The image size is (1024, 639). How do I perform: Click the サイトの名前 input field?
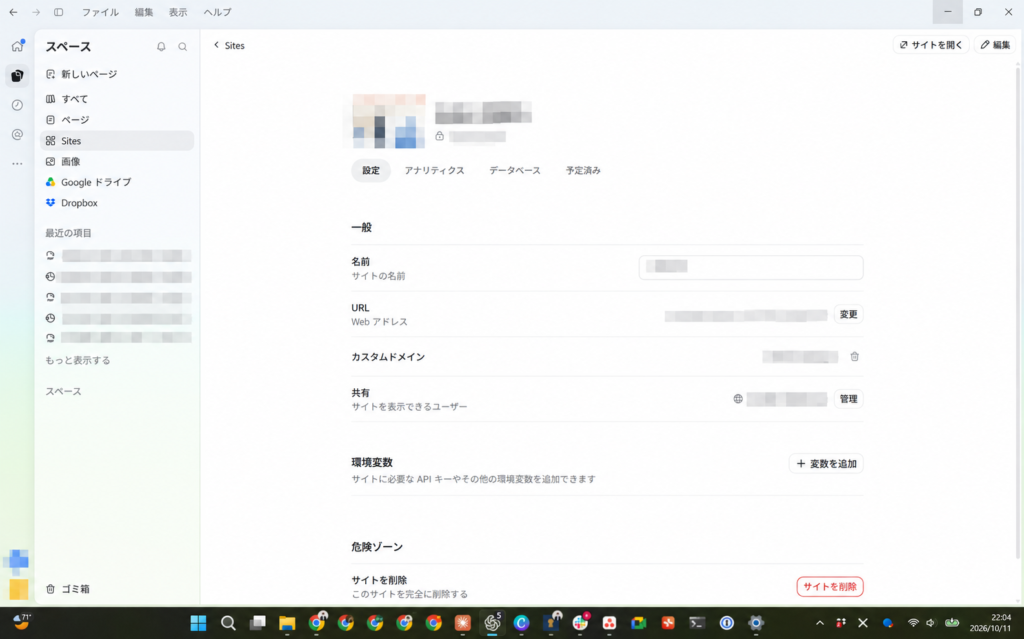coord(751,267)
